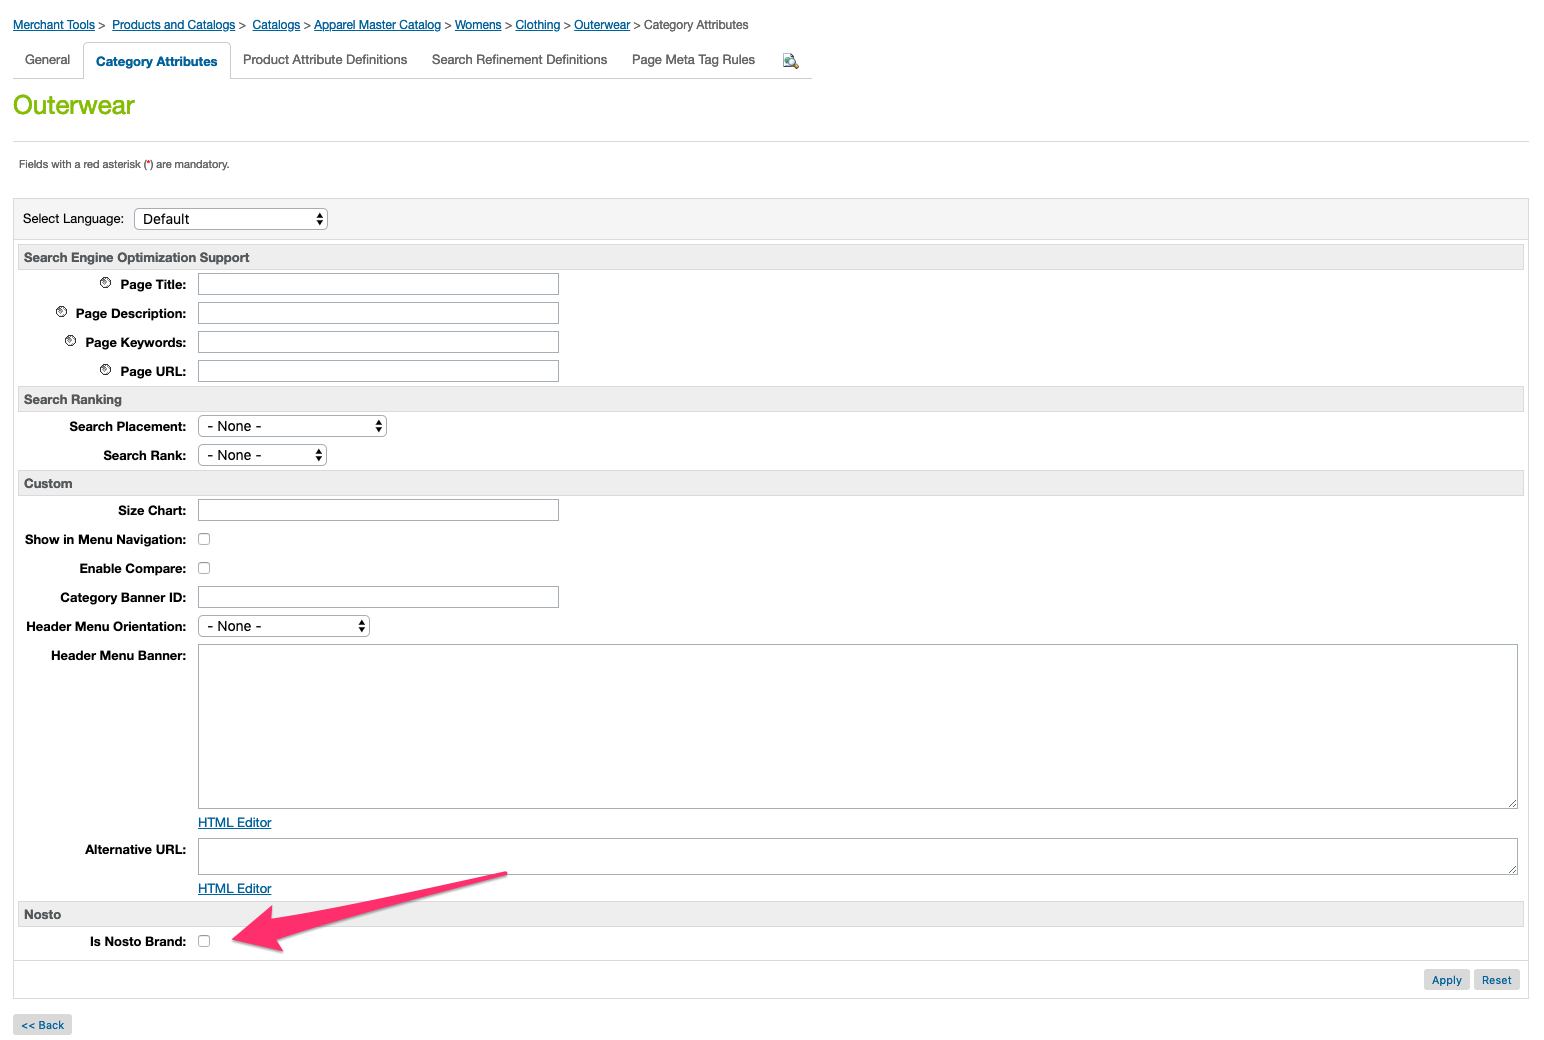Click into the Category Banner ID field
This screenshot has width=1544, height=1040.
378,597
